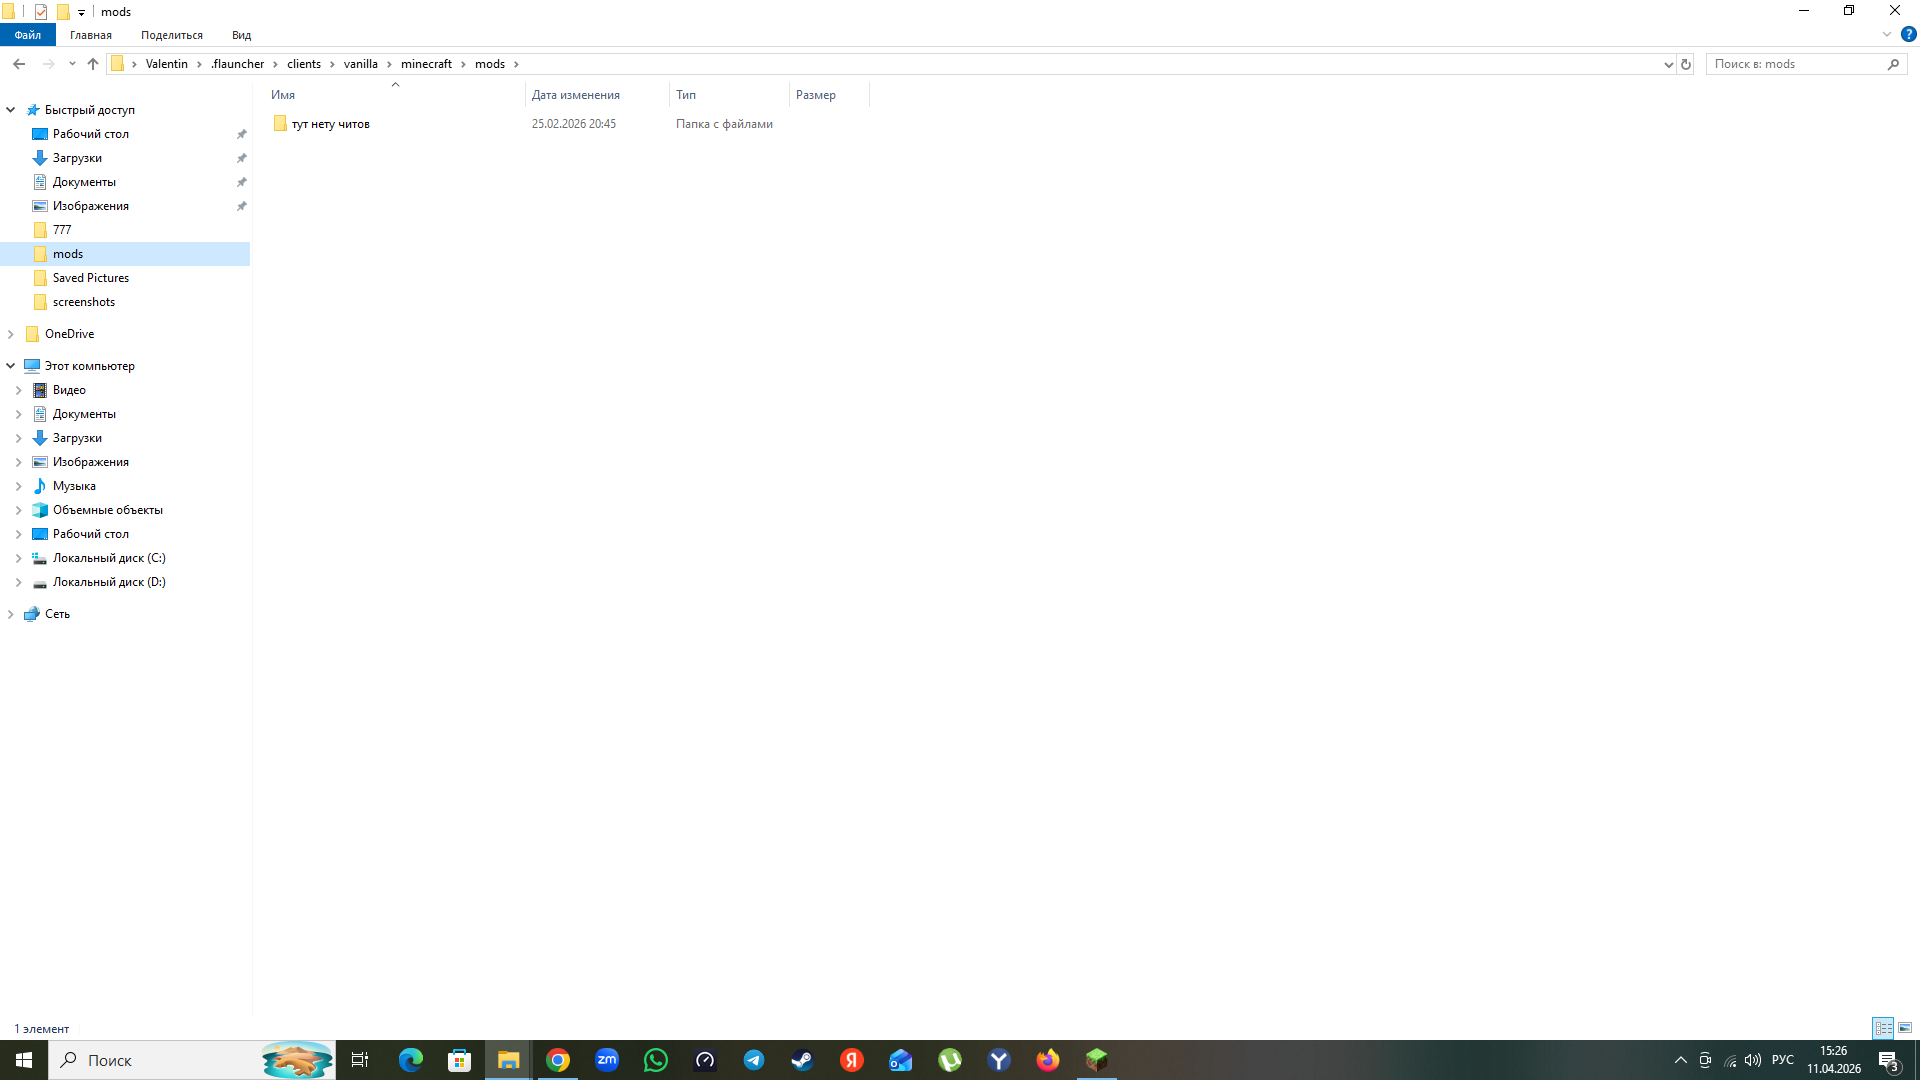Collapse the Быстрый доступ section

tap(11, 110)
